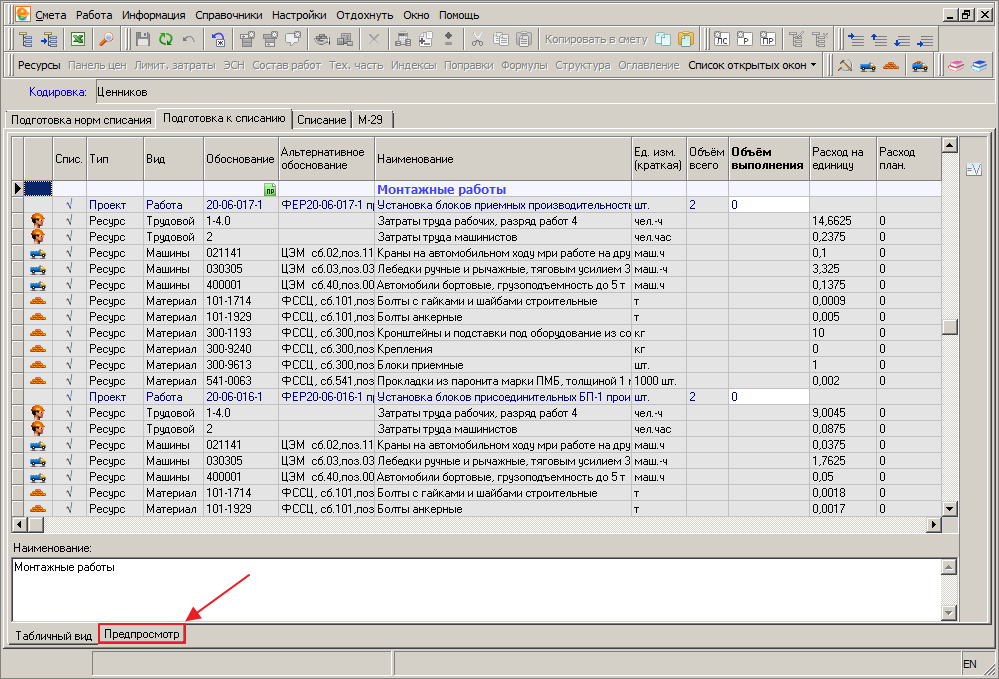The width and height of the screenshot is (999, 679).
Task: Click the orange bricks materials icon
Action: 892,66
